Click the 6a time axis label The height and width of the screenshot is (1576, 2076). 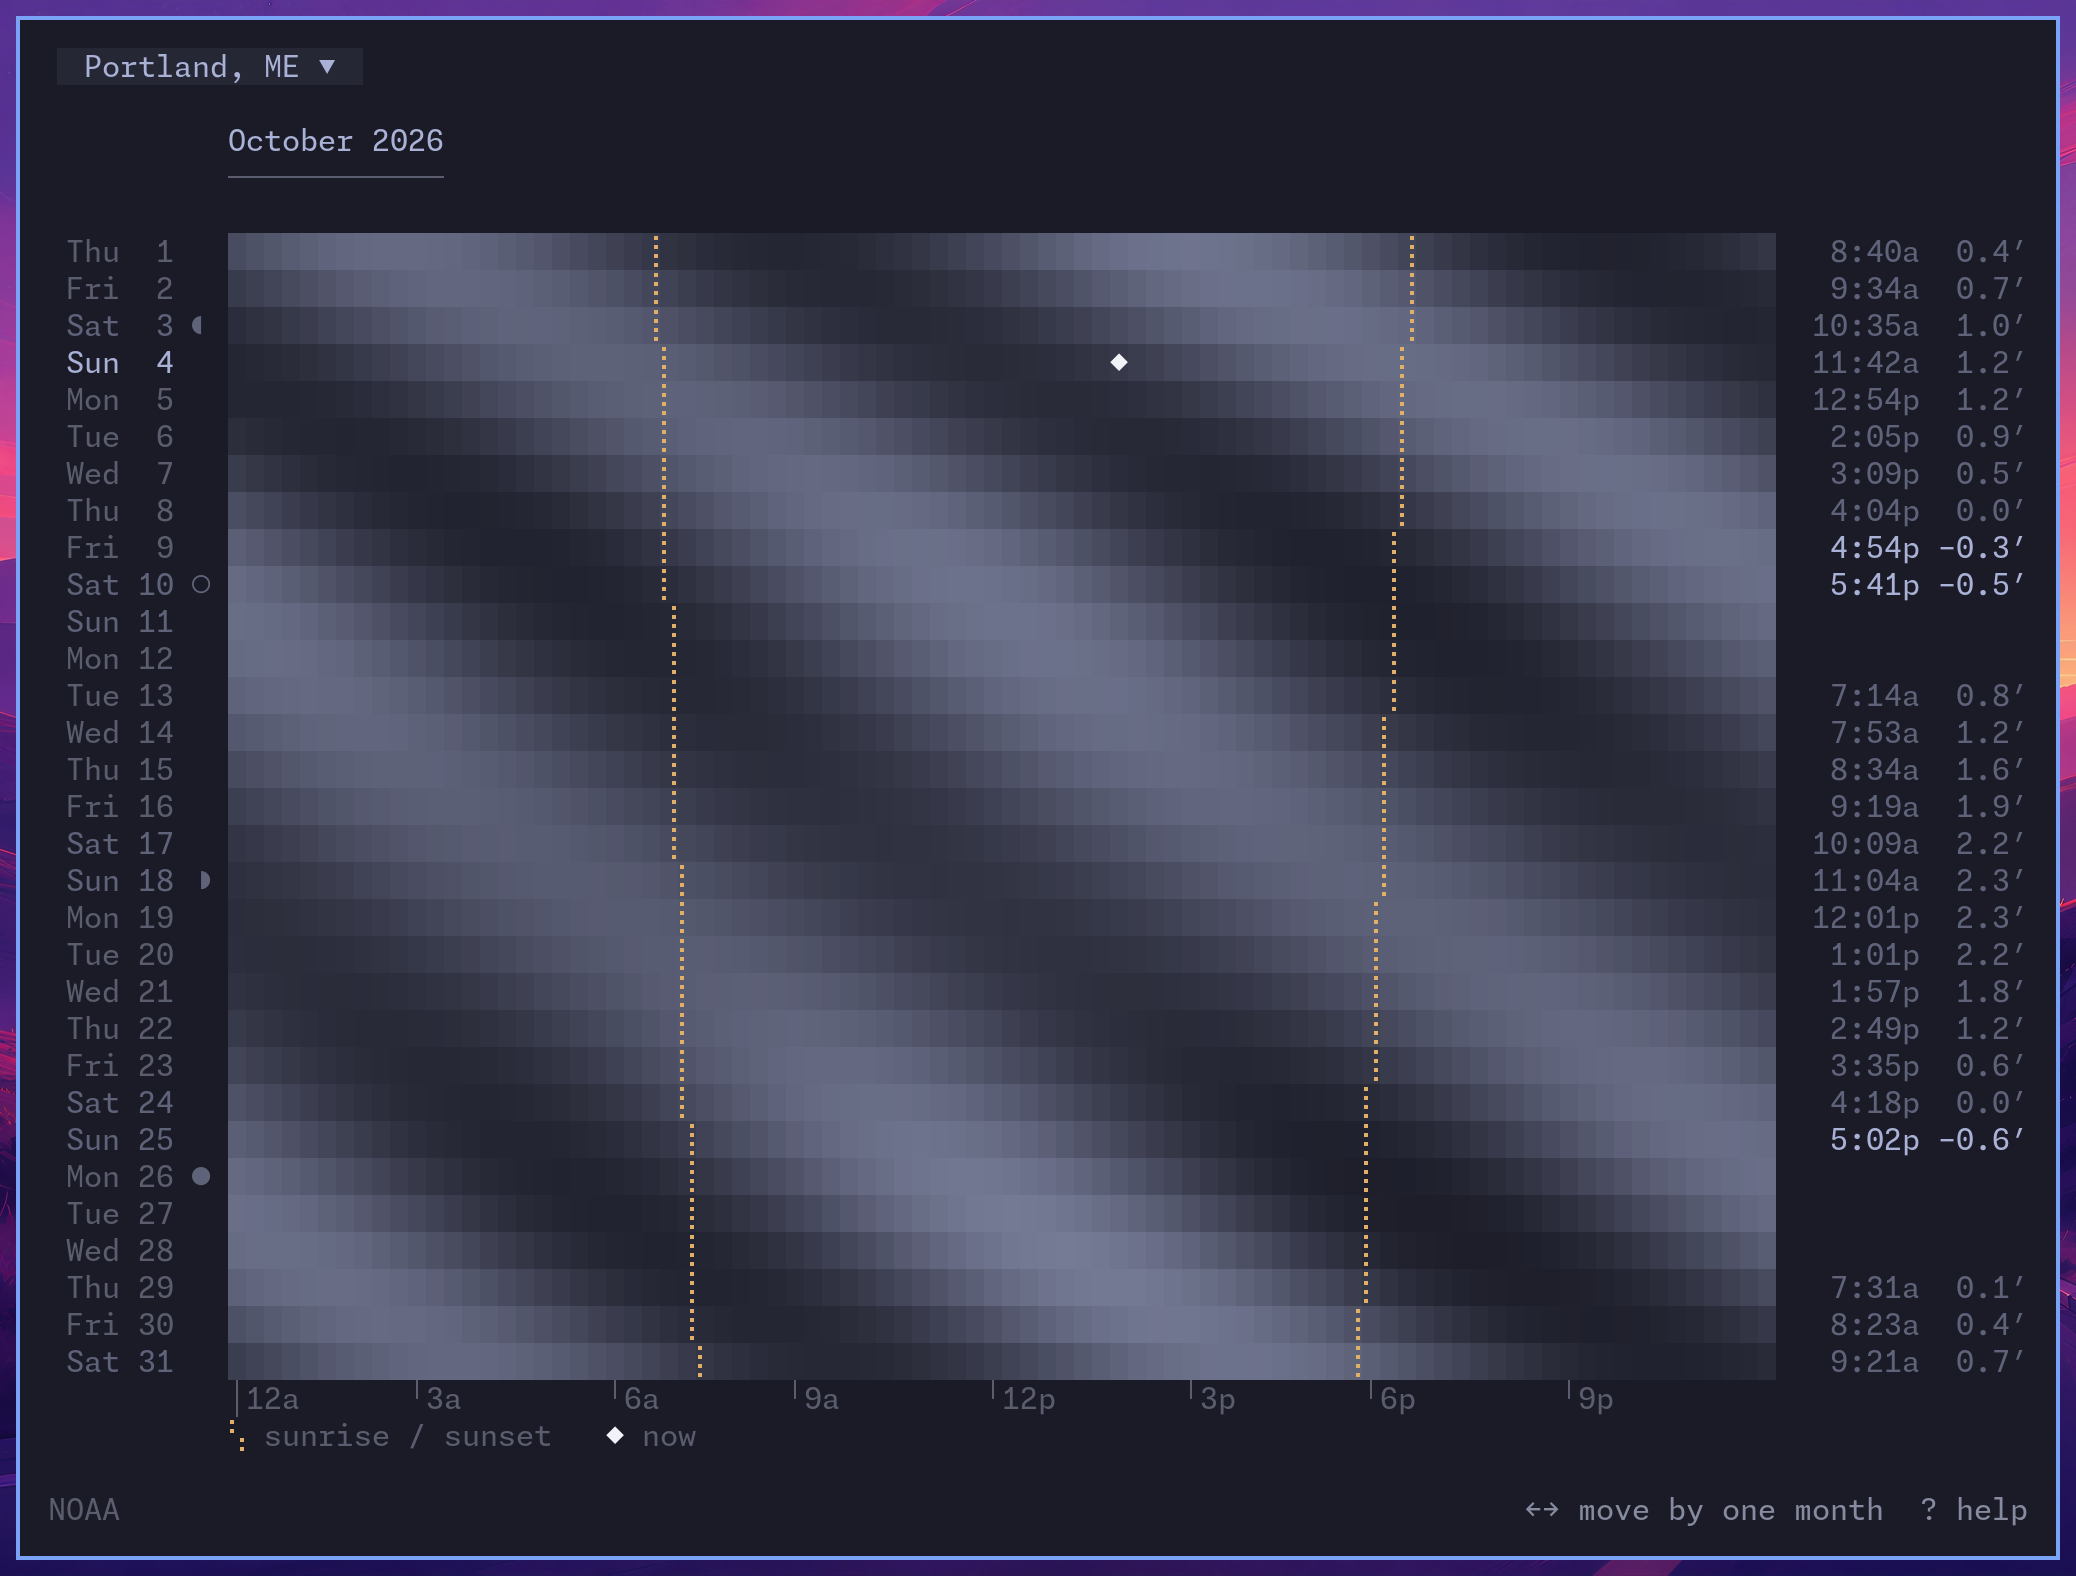click(641, 1398)
